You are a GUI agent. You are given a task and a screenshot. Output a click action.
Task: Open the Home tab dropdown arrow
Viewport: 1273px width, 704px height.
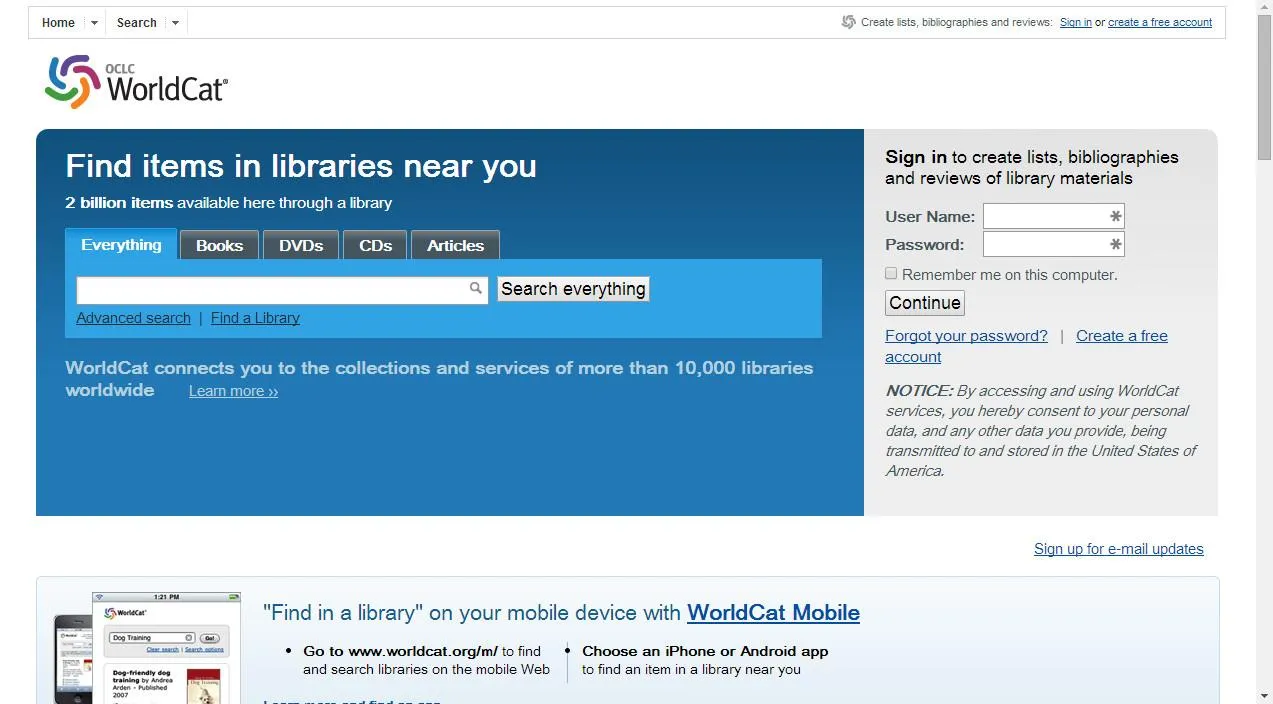(x=92, y=21)
